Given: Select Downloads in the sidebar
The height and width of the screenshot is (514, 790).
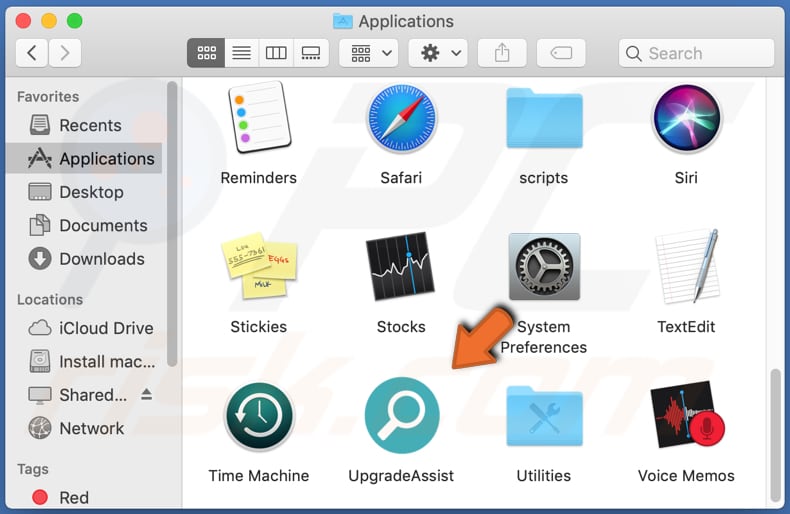Looking at the screenshot, I should pos(101,259).
